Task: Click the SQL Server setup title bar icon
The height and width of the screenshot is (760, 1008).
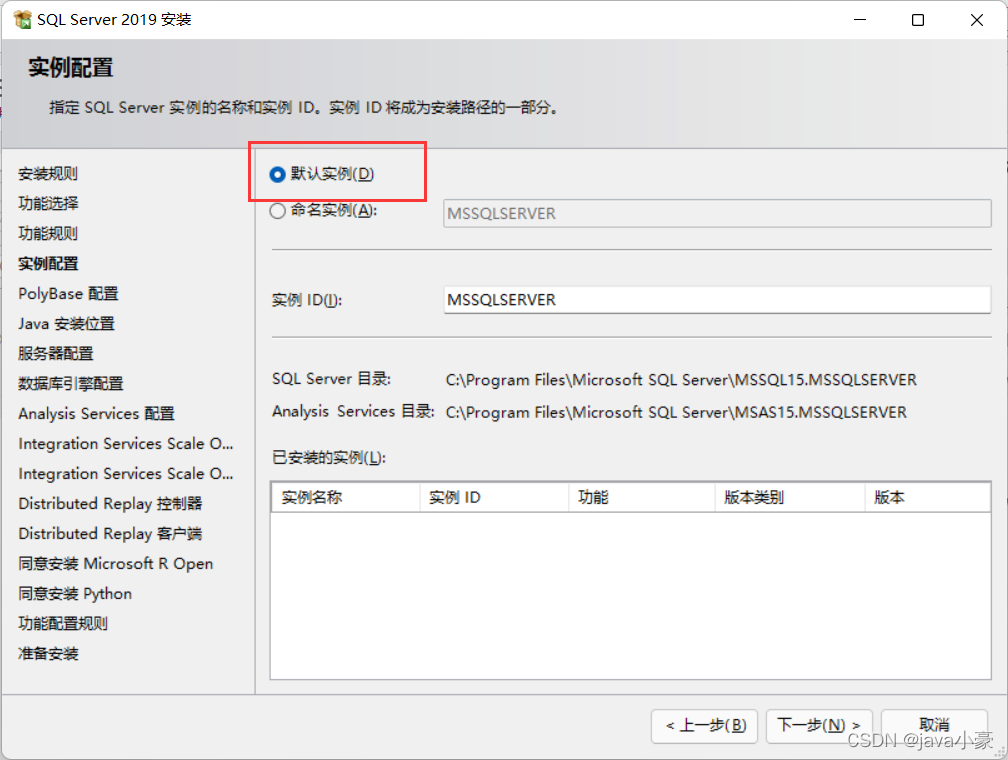Action: pos(22,19)
